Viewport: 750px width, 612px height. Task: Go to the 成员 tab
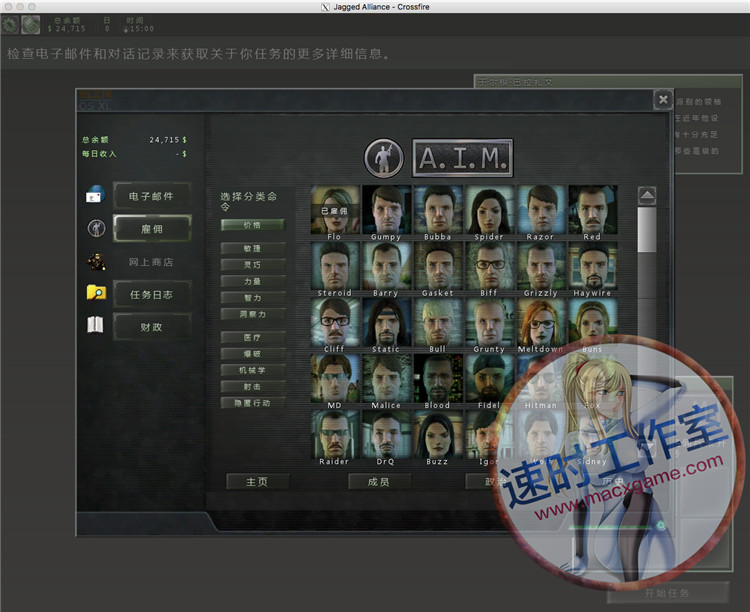pyautogui.click(x=379, y=482)
